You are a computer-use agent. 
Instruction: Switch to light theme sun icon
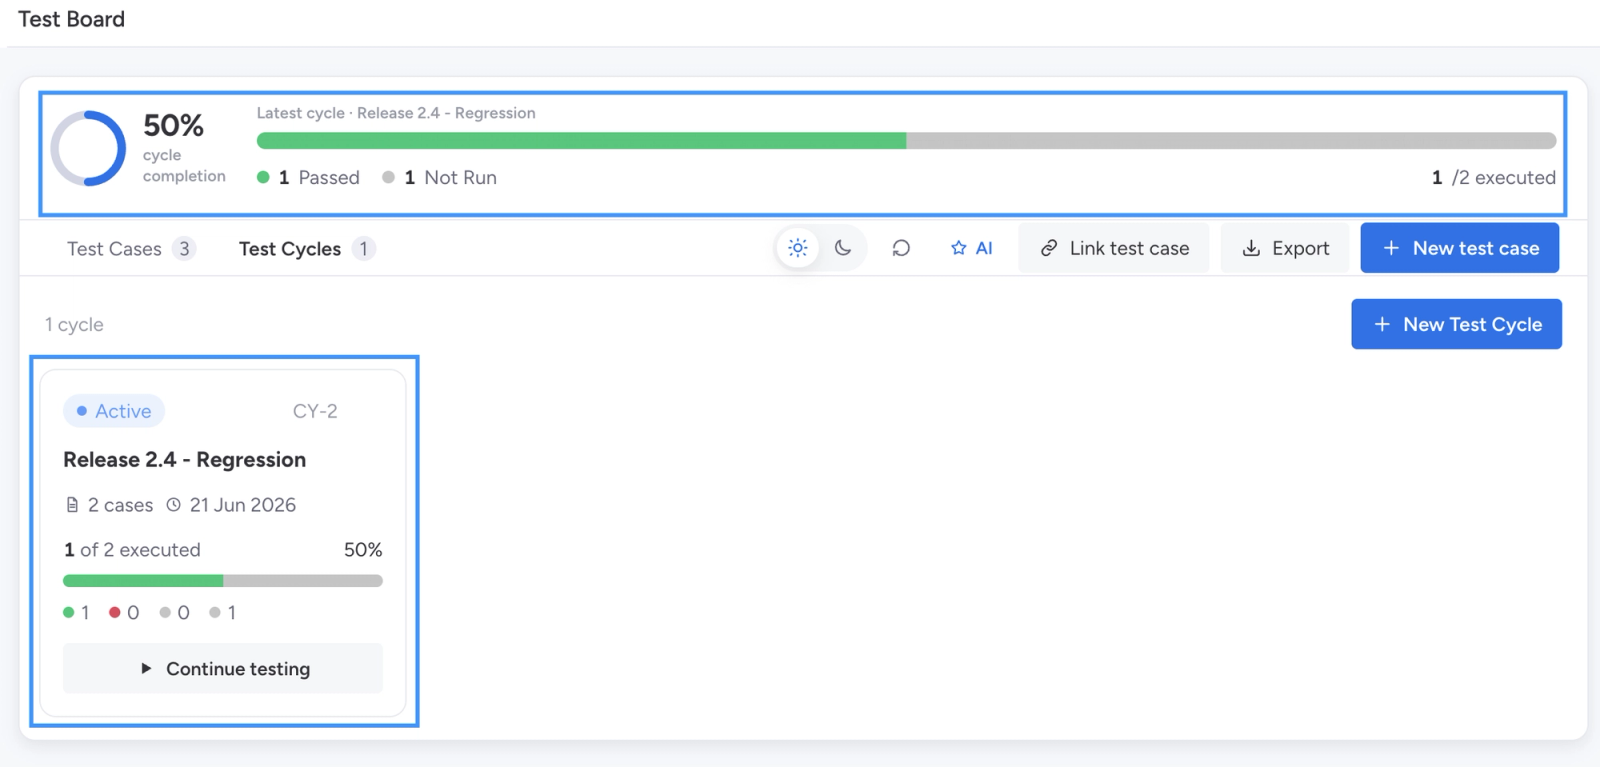797,248
